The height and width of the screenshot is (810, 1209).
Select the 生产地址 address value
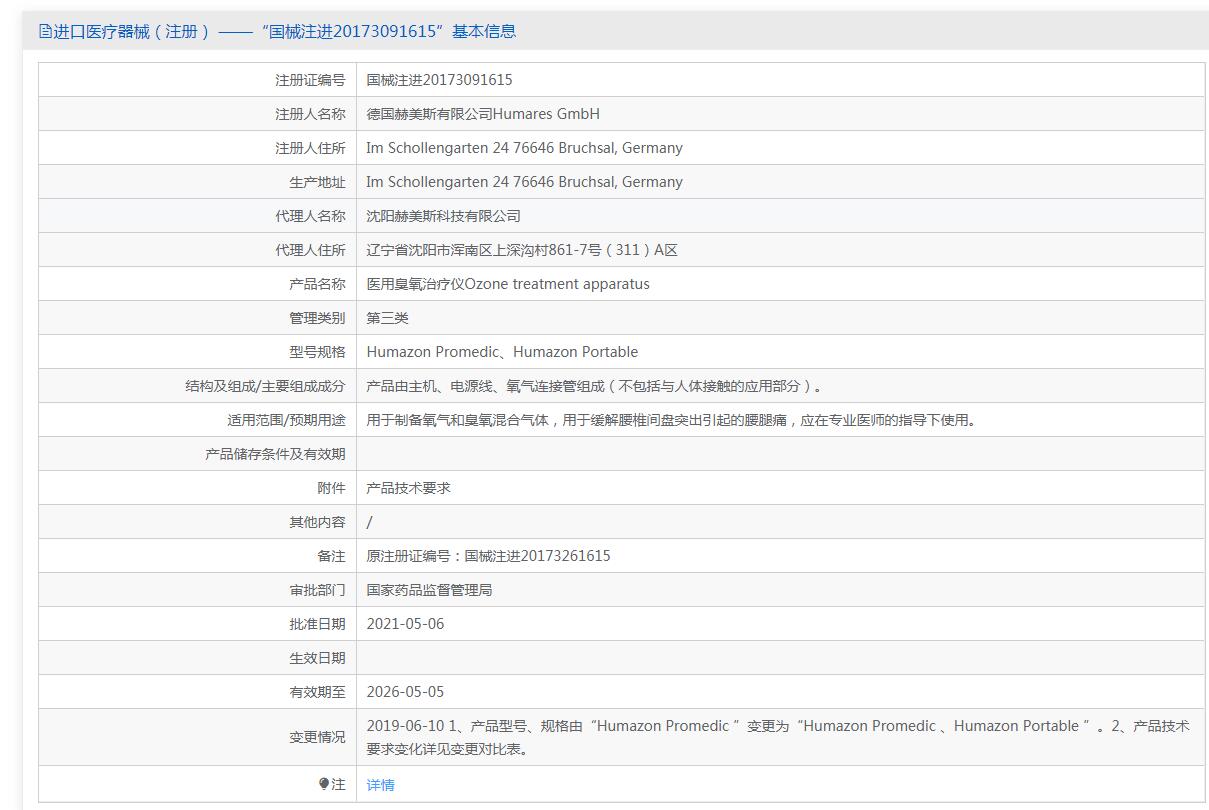[524, 182]
